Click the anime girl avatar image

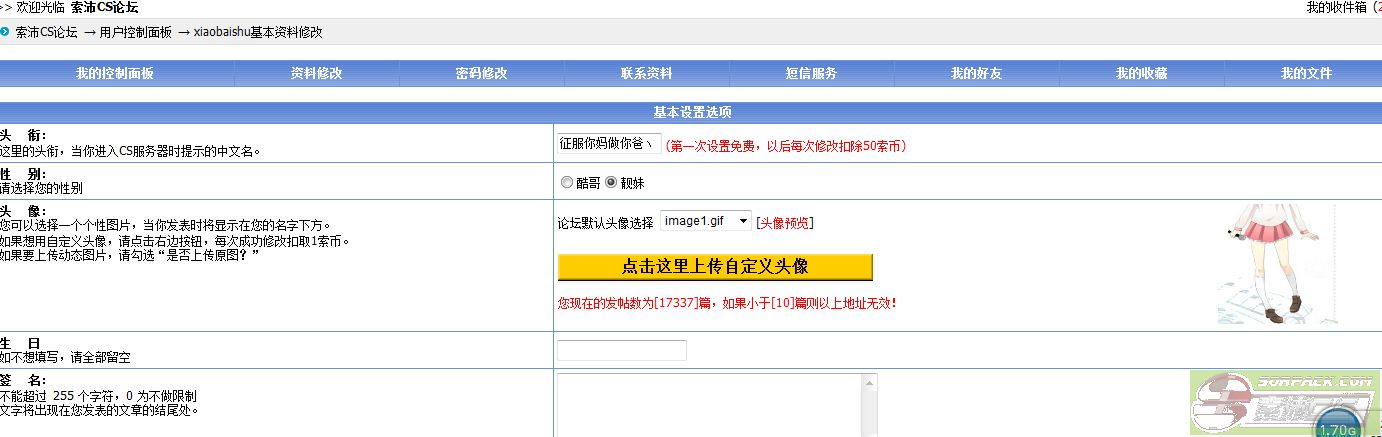coord(1276,264)
